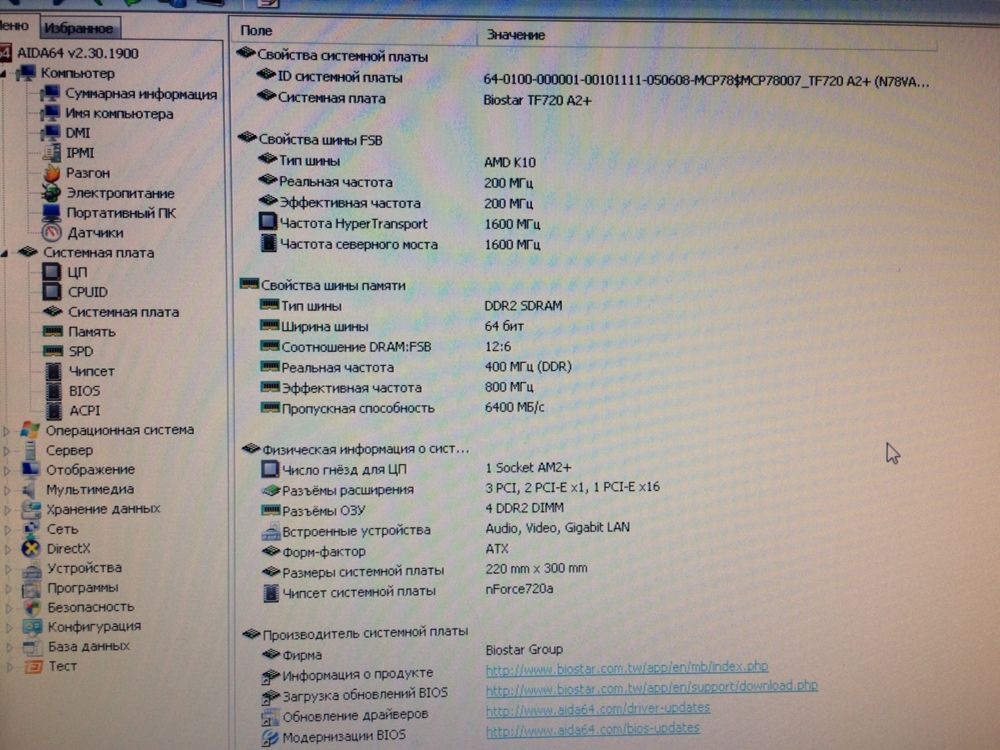The width and height of the screenshot is (1000, 750).
Task: Click the DirectX icon
Action: tap(31, 548)
